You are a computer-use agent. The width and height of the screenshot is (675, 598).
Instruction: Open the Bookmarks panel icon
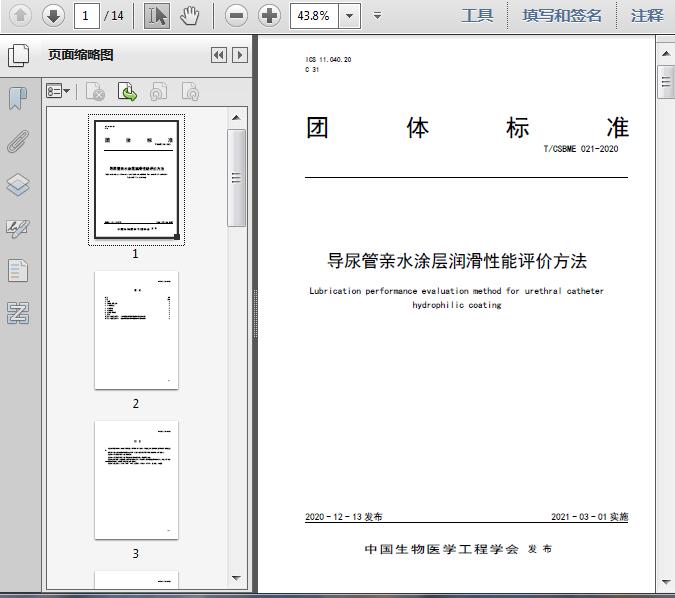pyautogui.click(x=18, y=98)
